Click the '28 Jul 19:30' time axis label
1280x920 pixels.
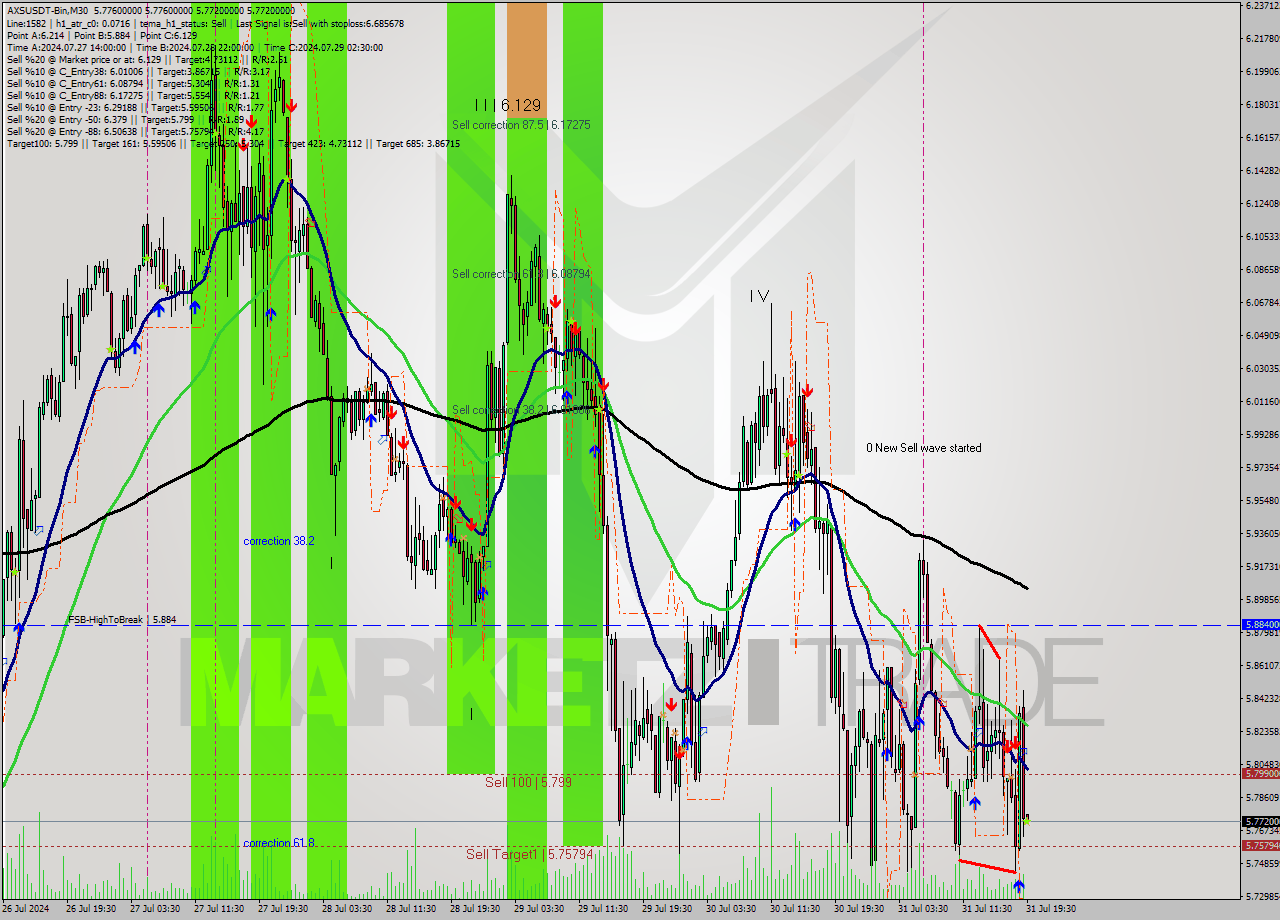(x=475, y=909)
